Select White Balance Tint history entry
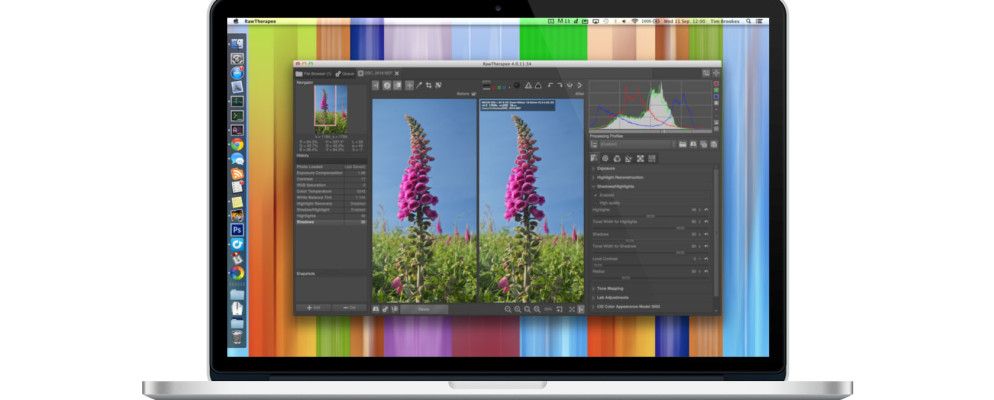This screenshot has width=994, height=400. 331,197
